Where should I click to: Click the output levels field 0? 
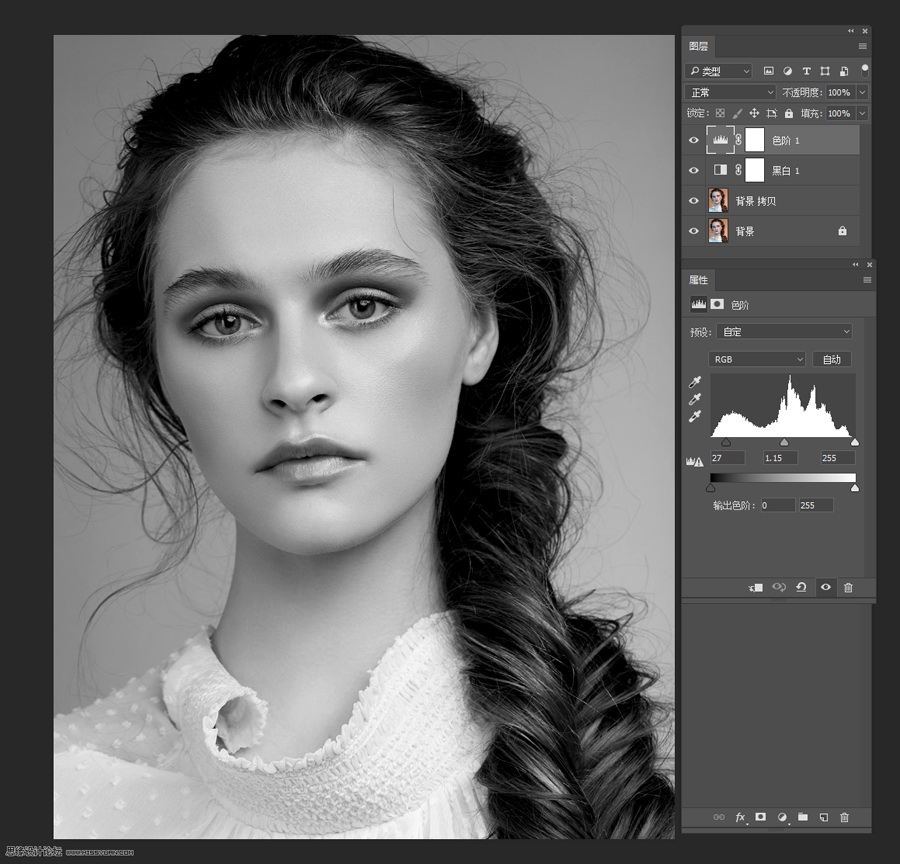(778, 505)
